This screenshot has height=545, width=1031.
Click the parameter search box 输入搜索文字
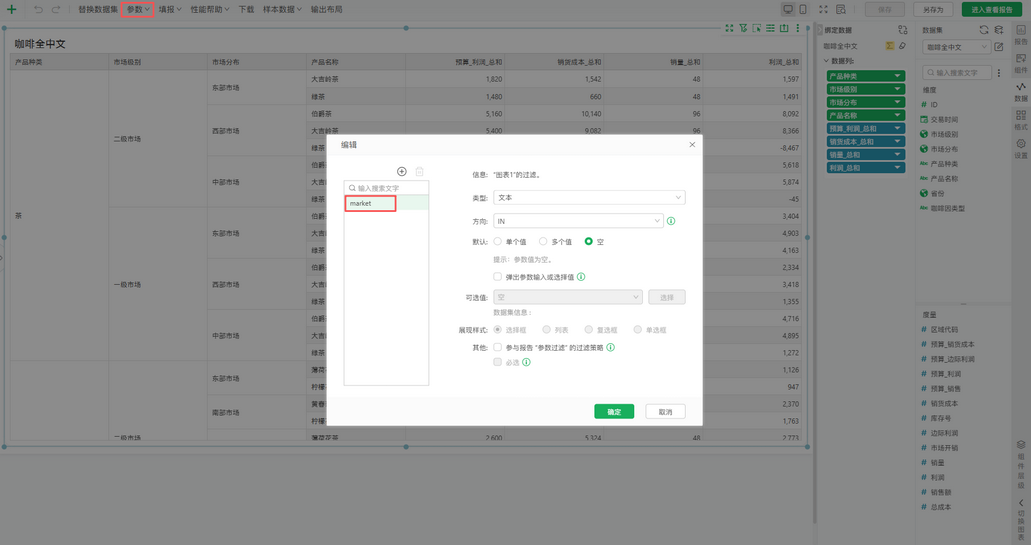[x=388, y=188]
